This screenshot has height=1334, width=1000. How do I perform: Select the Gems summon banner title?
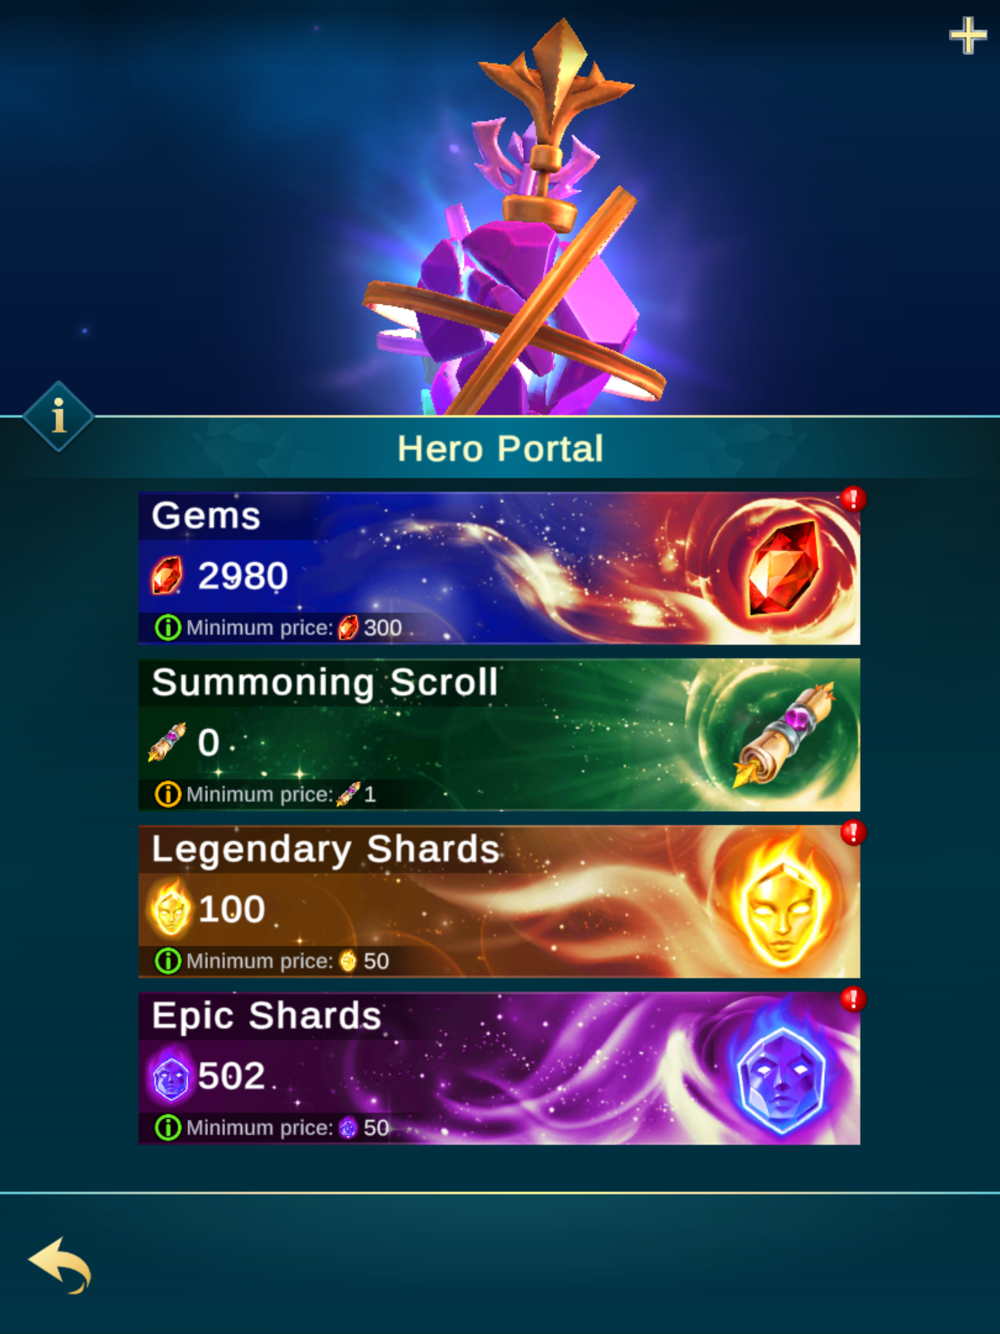(x=206, y=516)
